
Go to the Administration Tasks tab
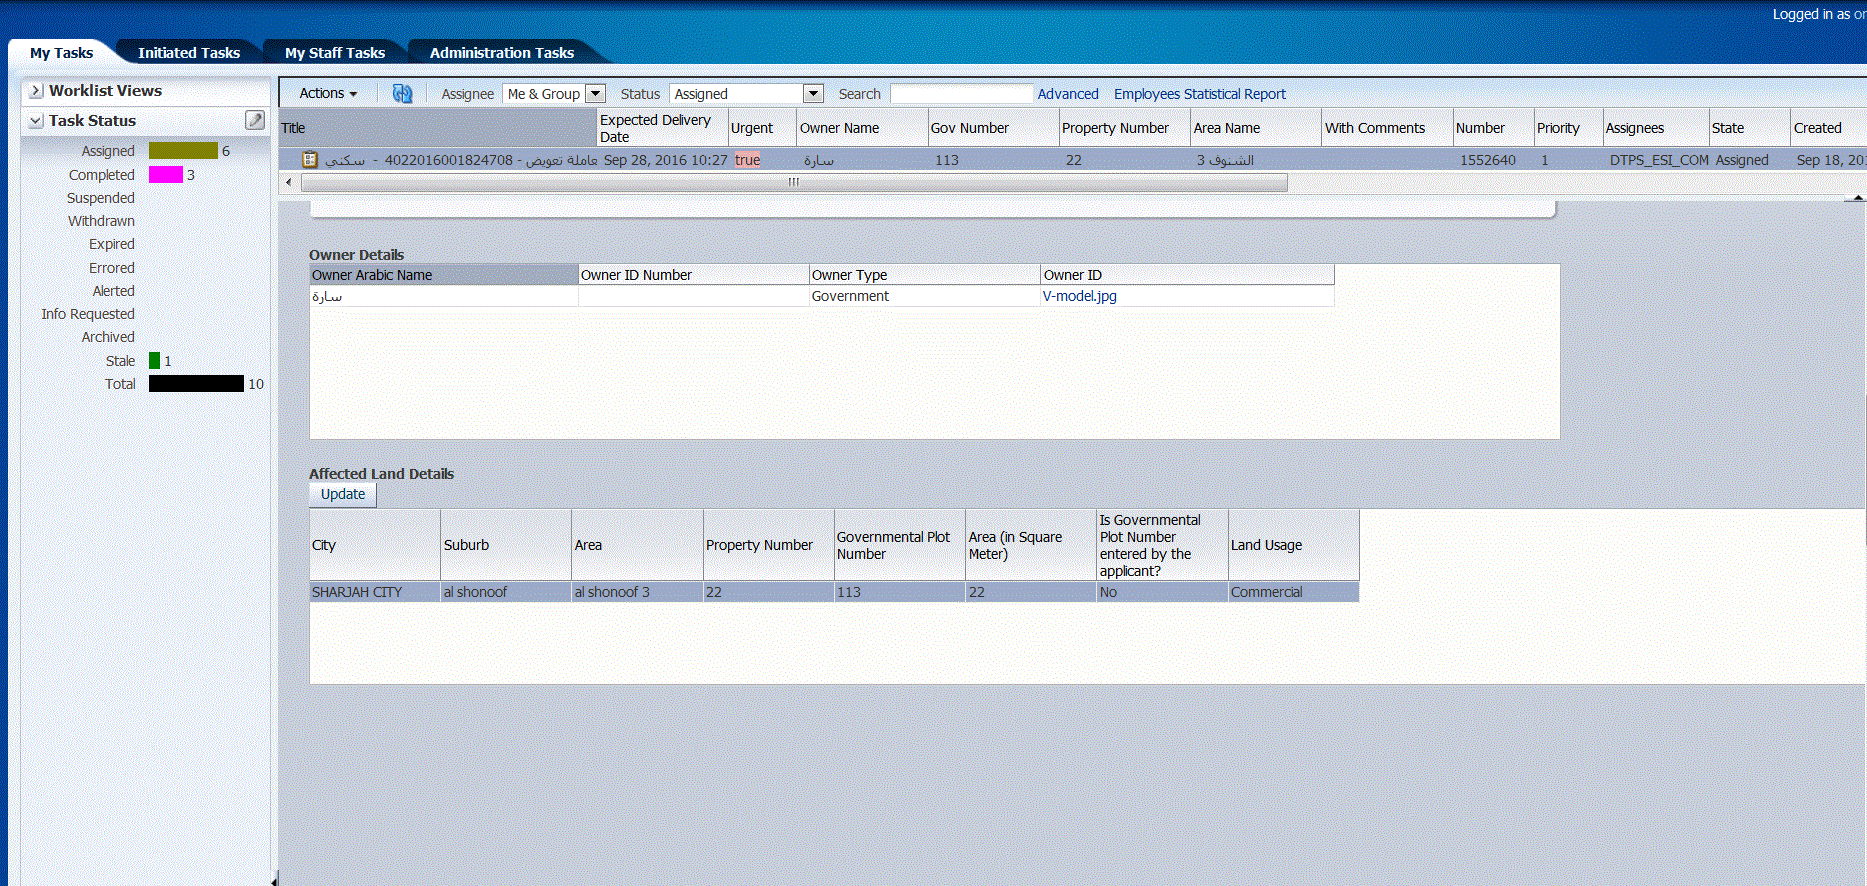[501, 53]
